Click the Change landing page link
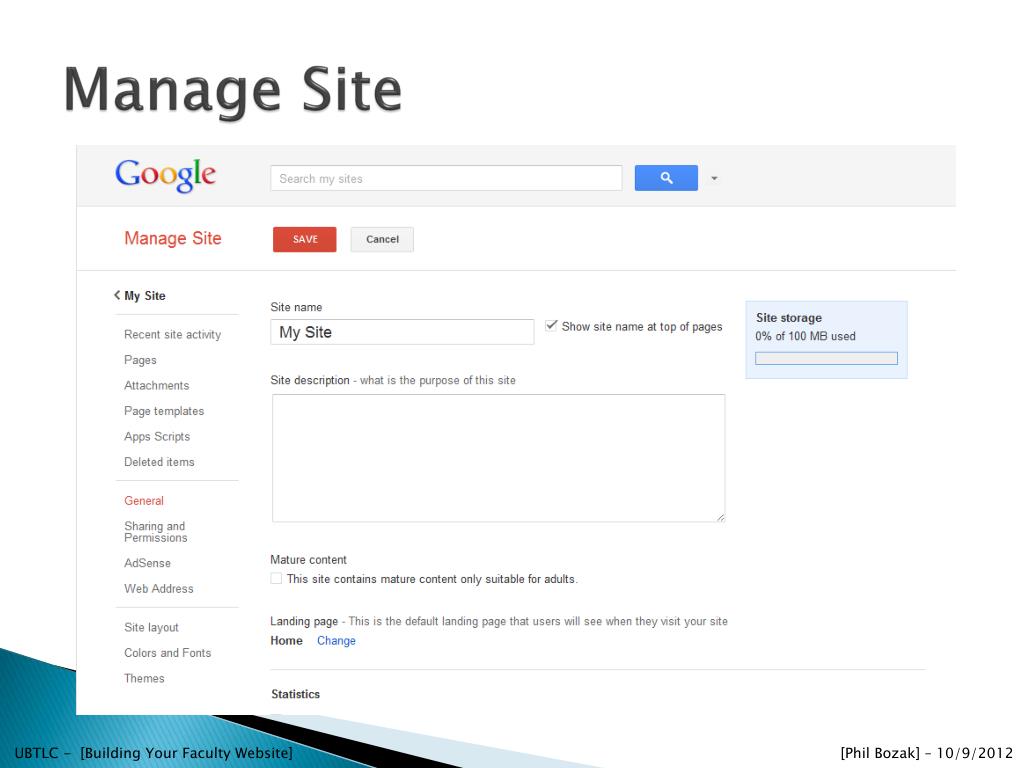The image size is (1024, 768). [x=336, y=641]
